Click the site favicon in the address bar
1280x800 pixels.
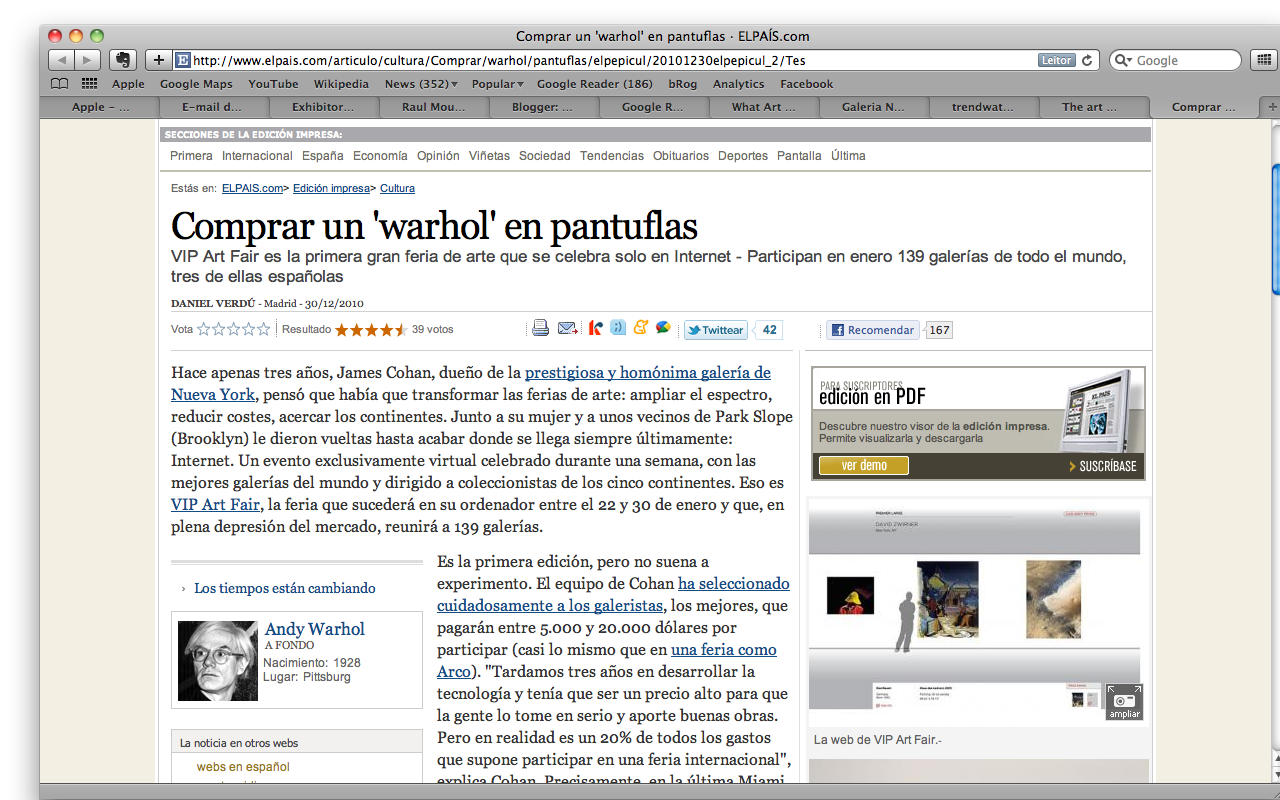pyautogui.click(x=183, y=60)
